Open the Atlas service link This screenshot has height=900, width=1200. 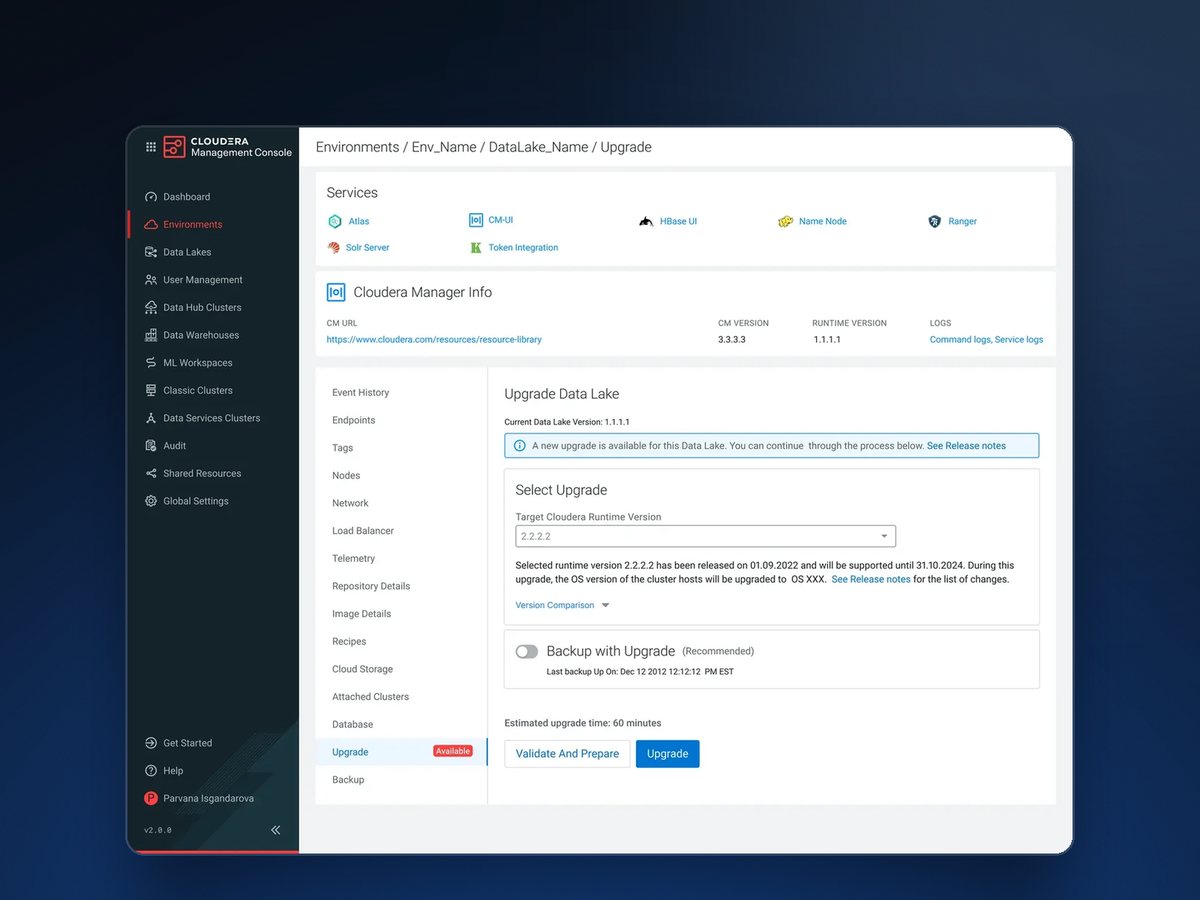(x=359, y=222)
